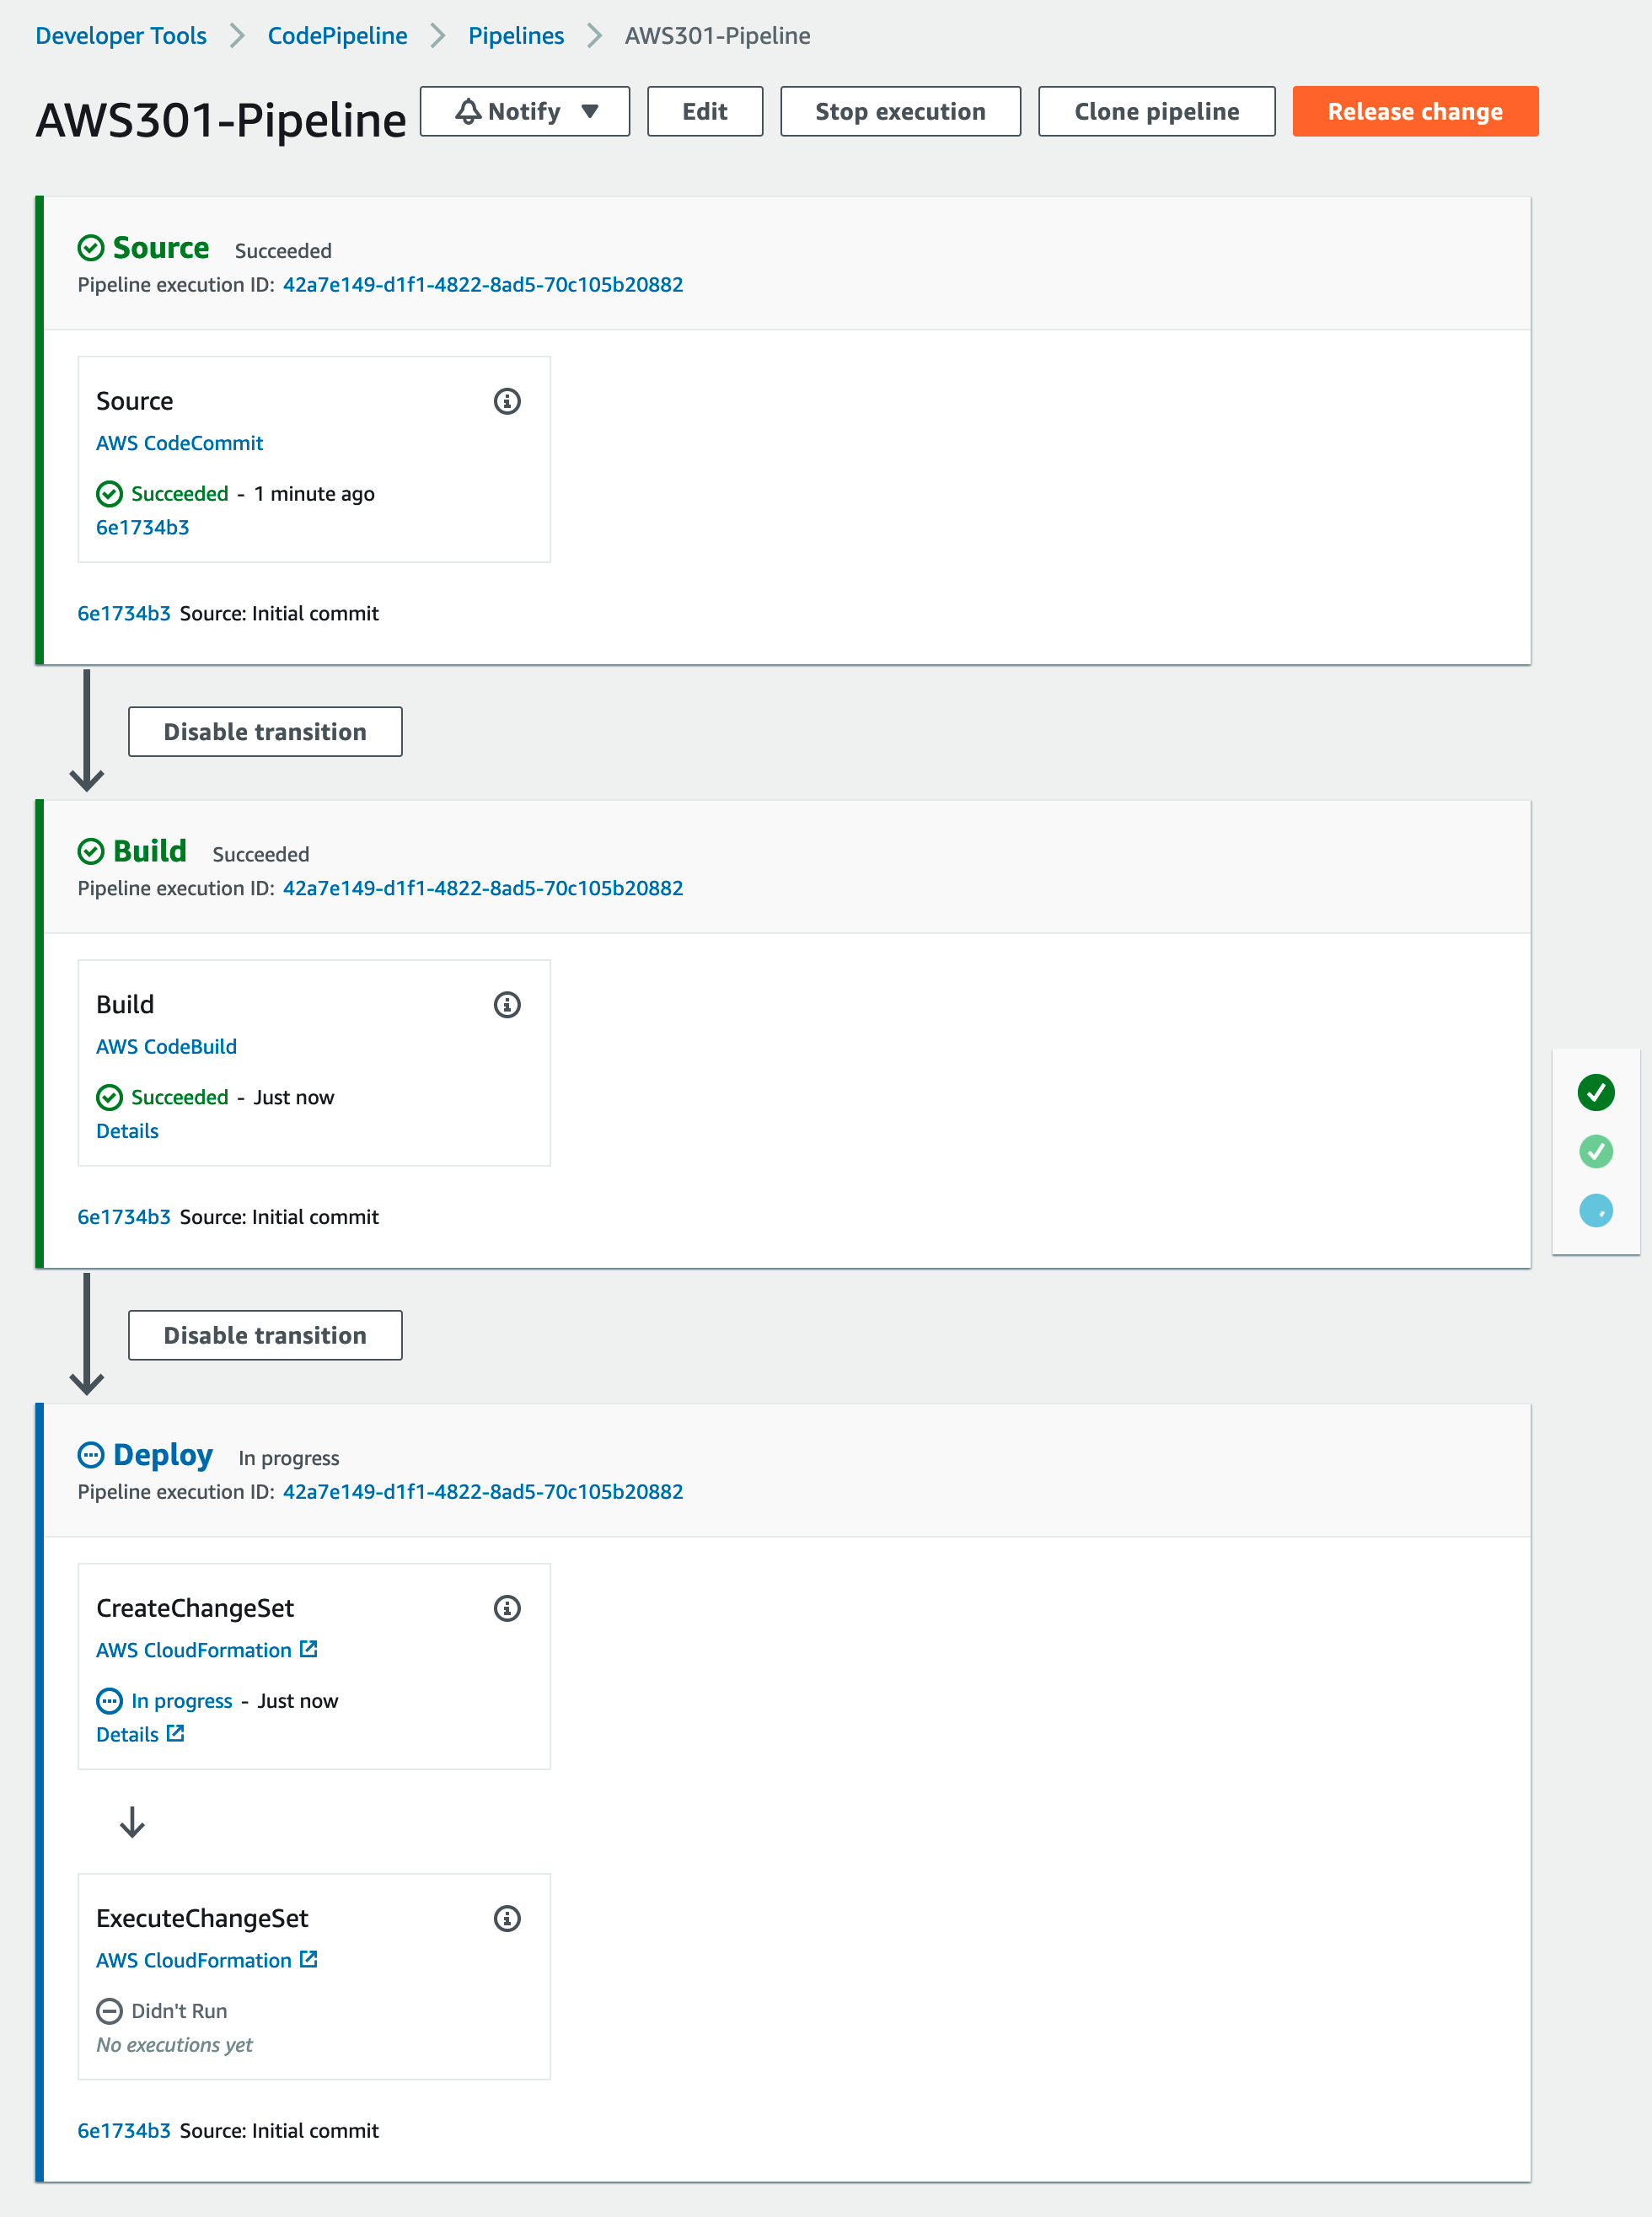Open Deploy stage pipeline execution ID link
This screenshot has height=2217, width=1652.
(x=483, y=1491)
